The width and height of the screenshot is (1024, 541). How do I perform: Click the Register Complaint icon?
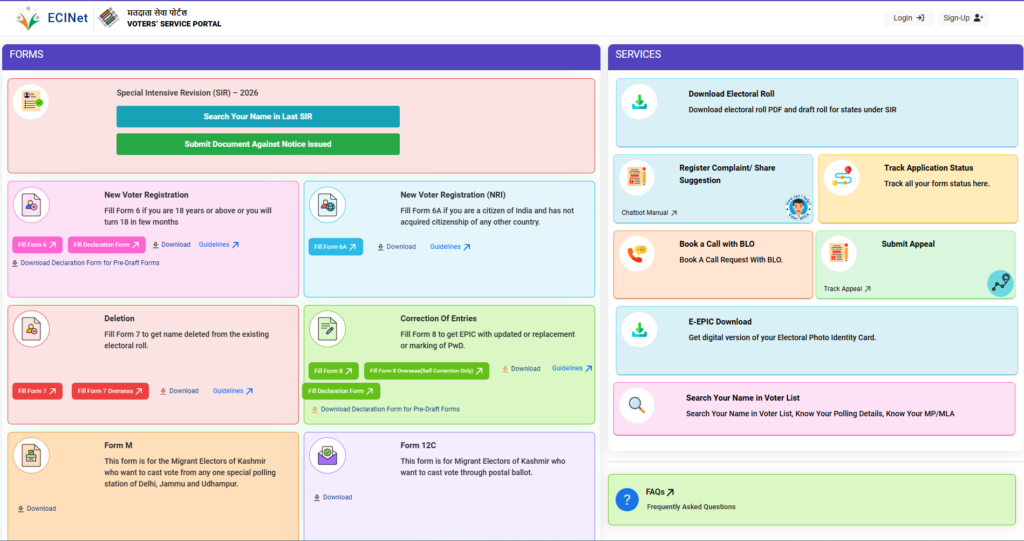point(636,178)
